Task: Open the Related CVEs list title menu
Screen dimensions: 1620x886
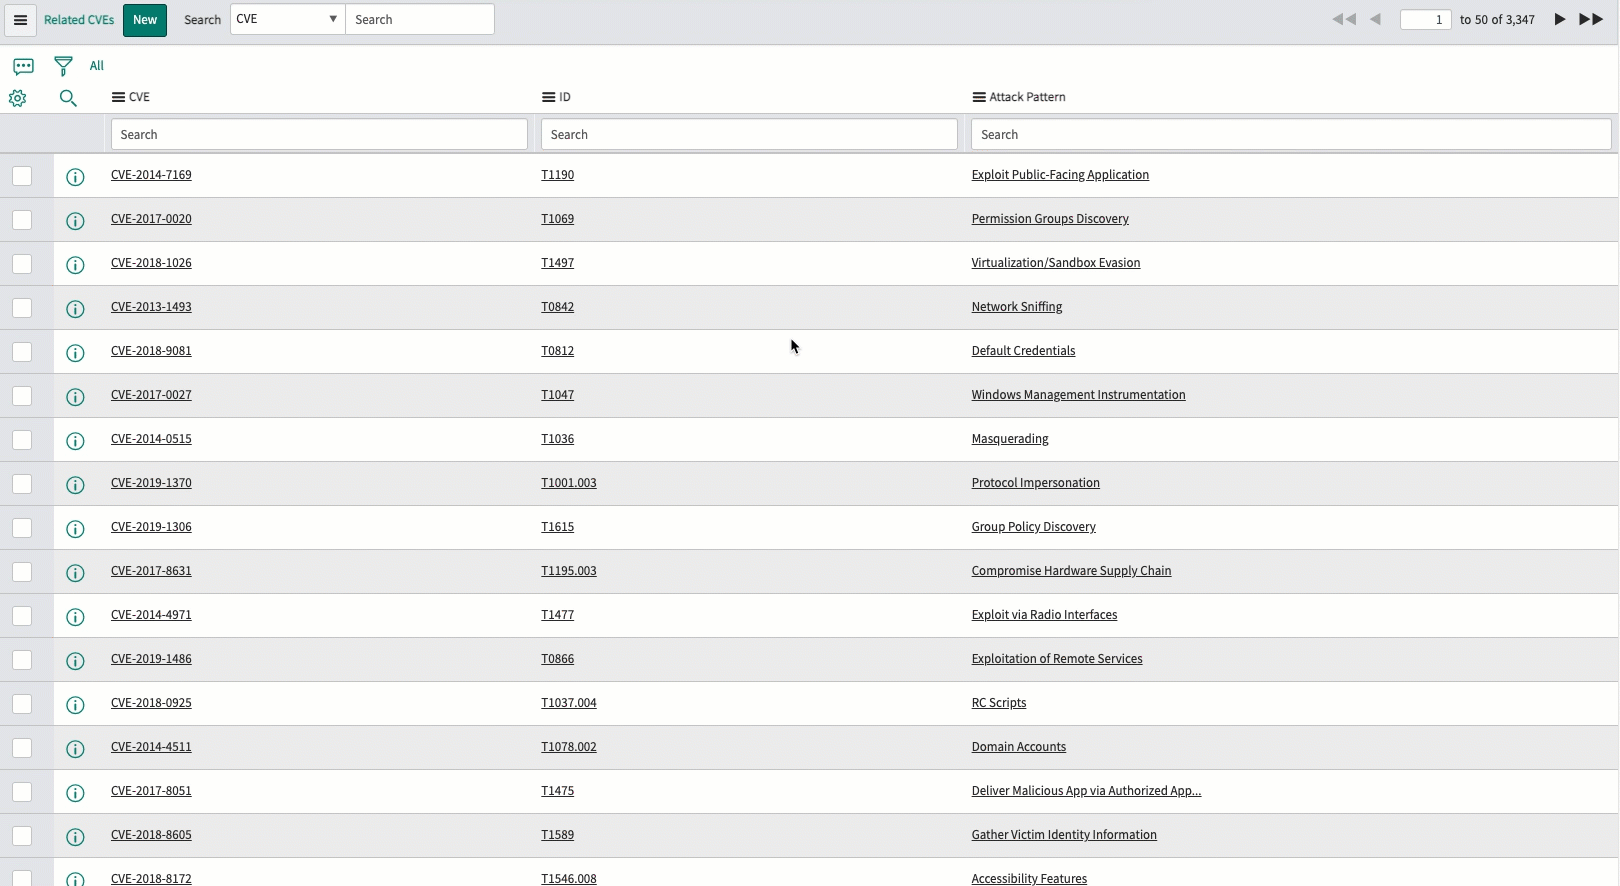Action: [79, 20]
